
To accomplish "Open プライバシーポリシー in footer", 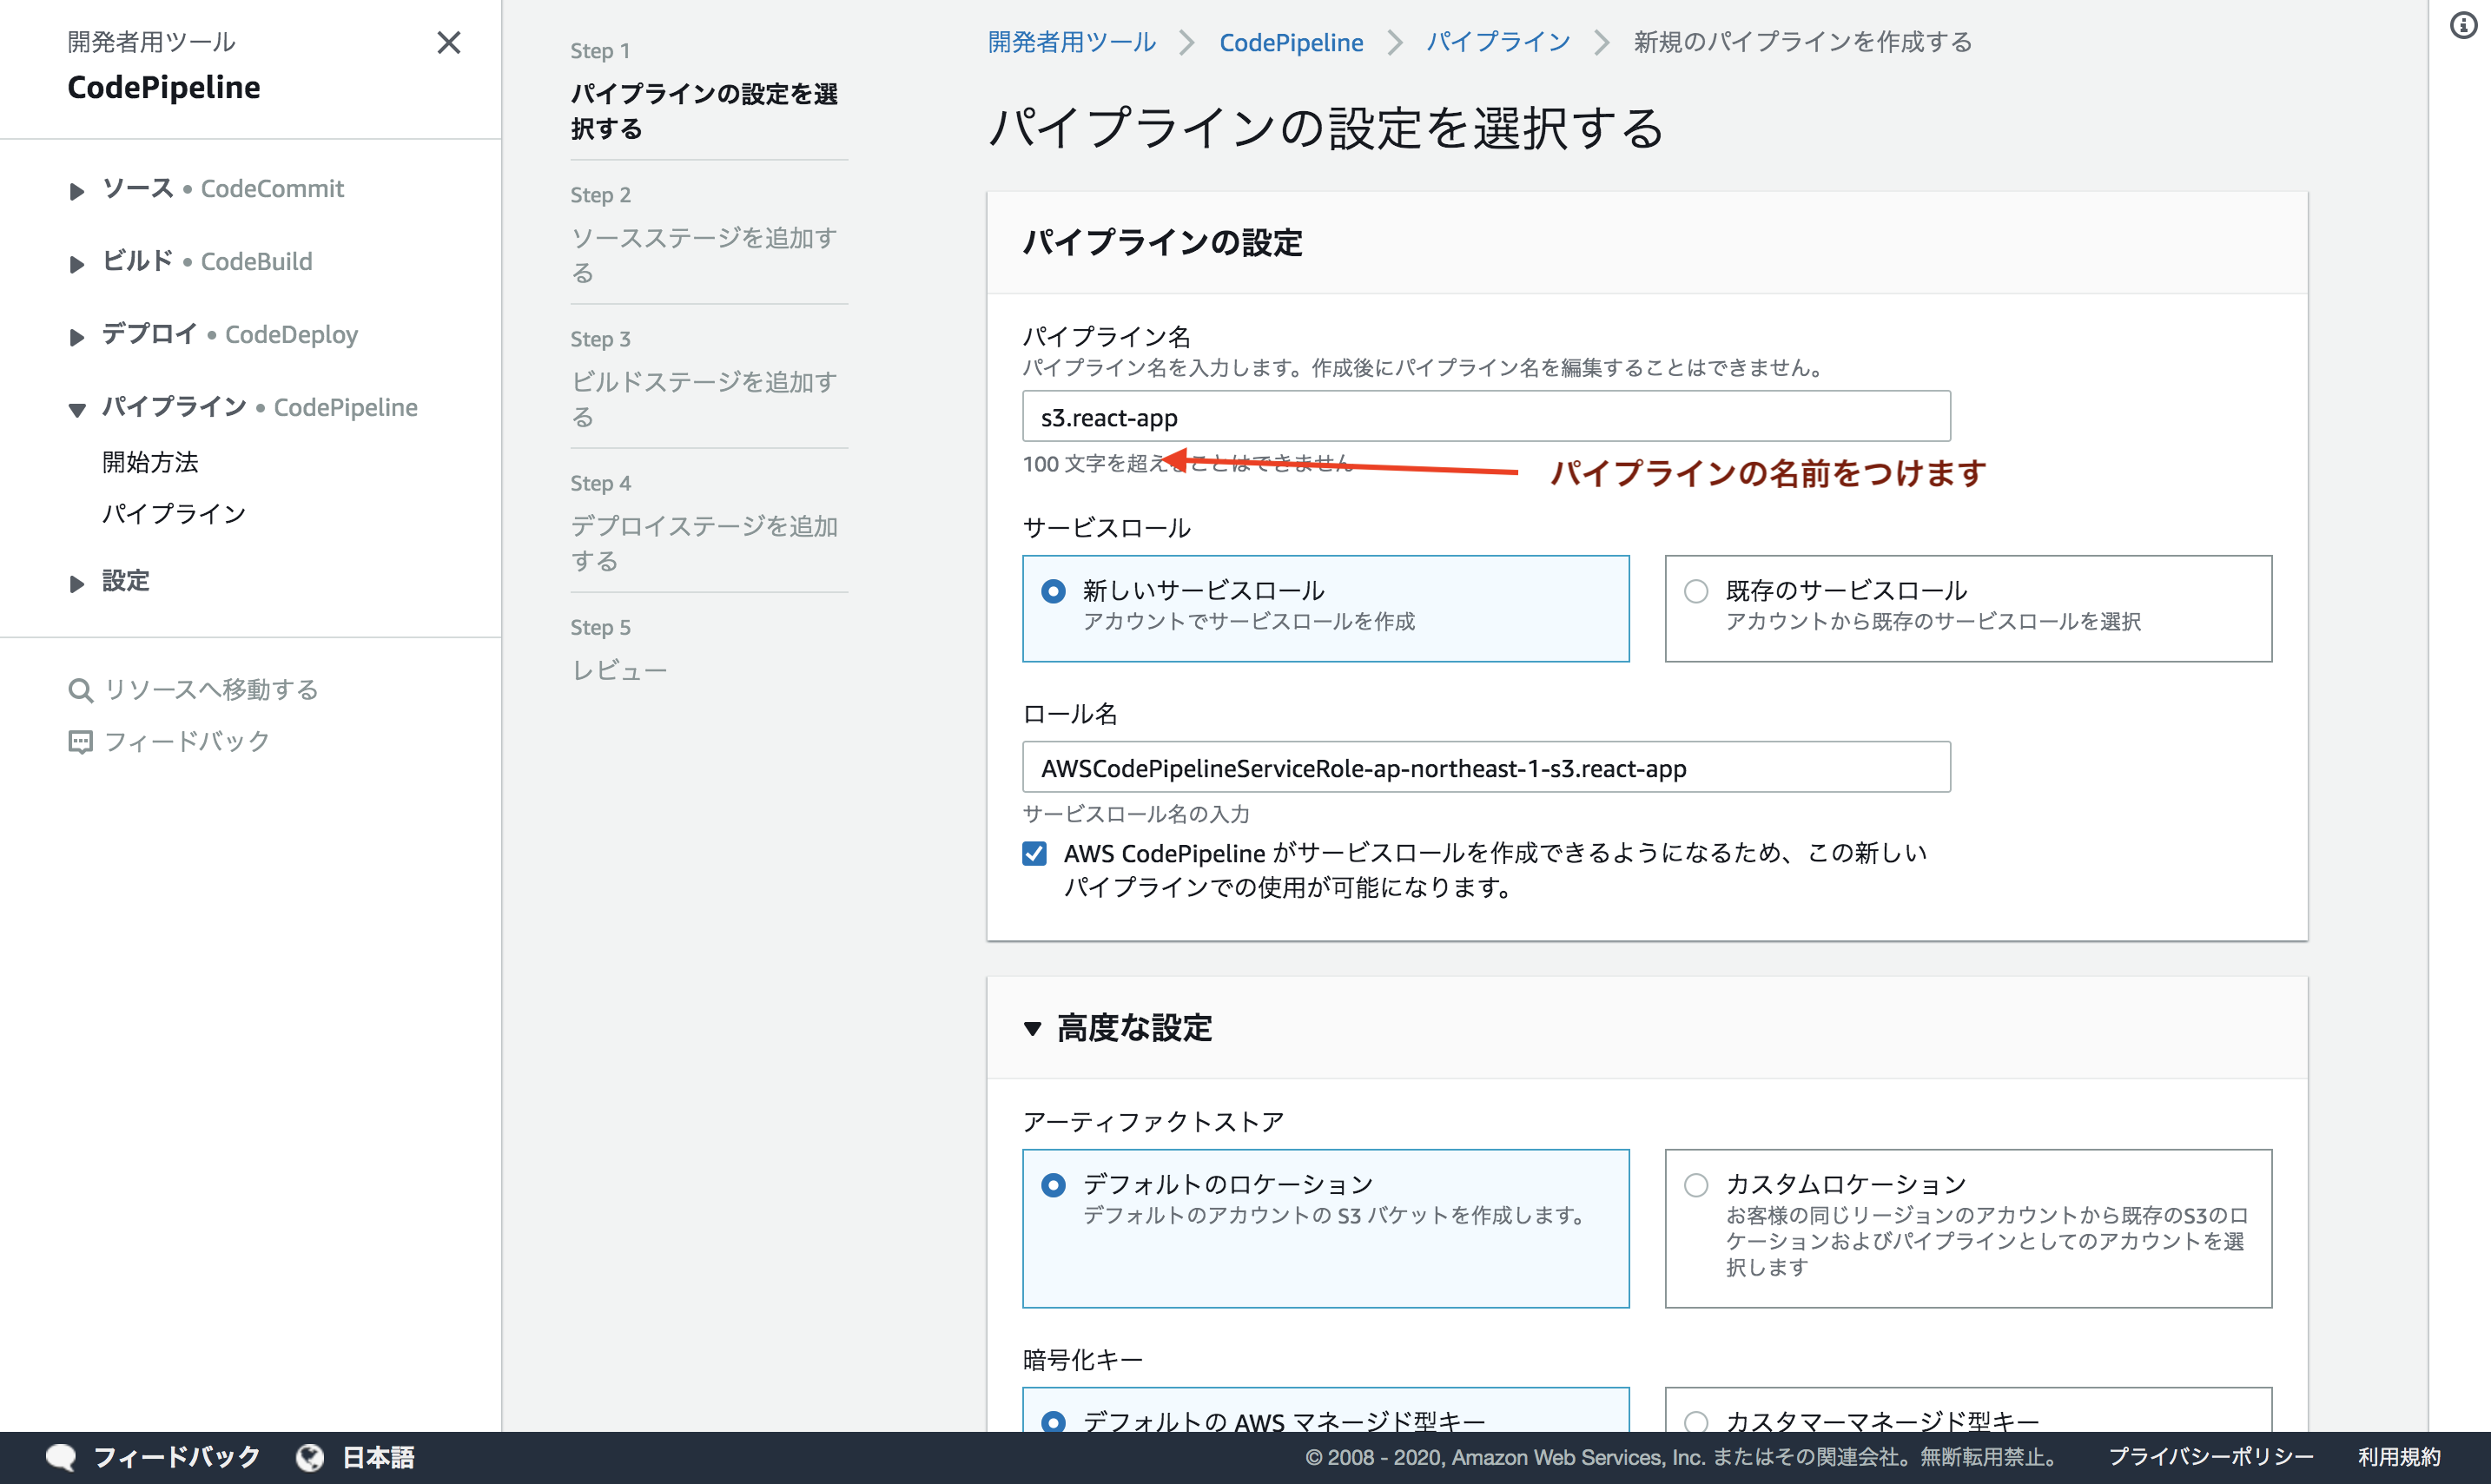I will (2211, 1457).
